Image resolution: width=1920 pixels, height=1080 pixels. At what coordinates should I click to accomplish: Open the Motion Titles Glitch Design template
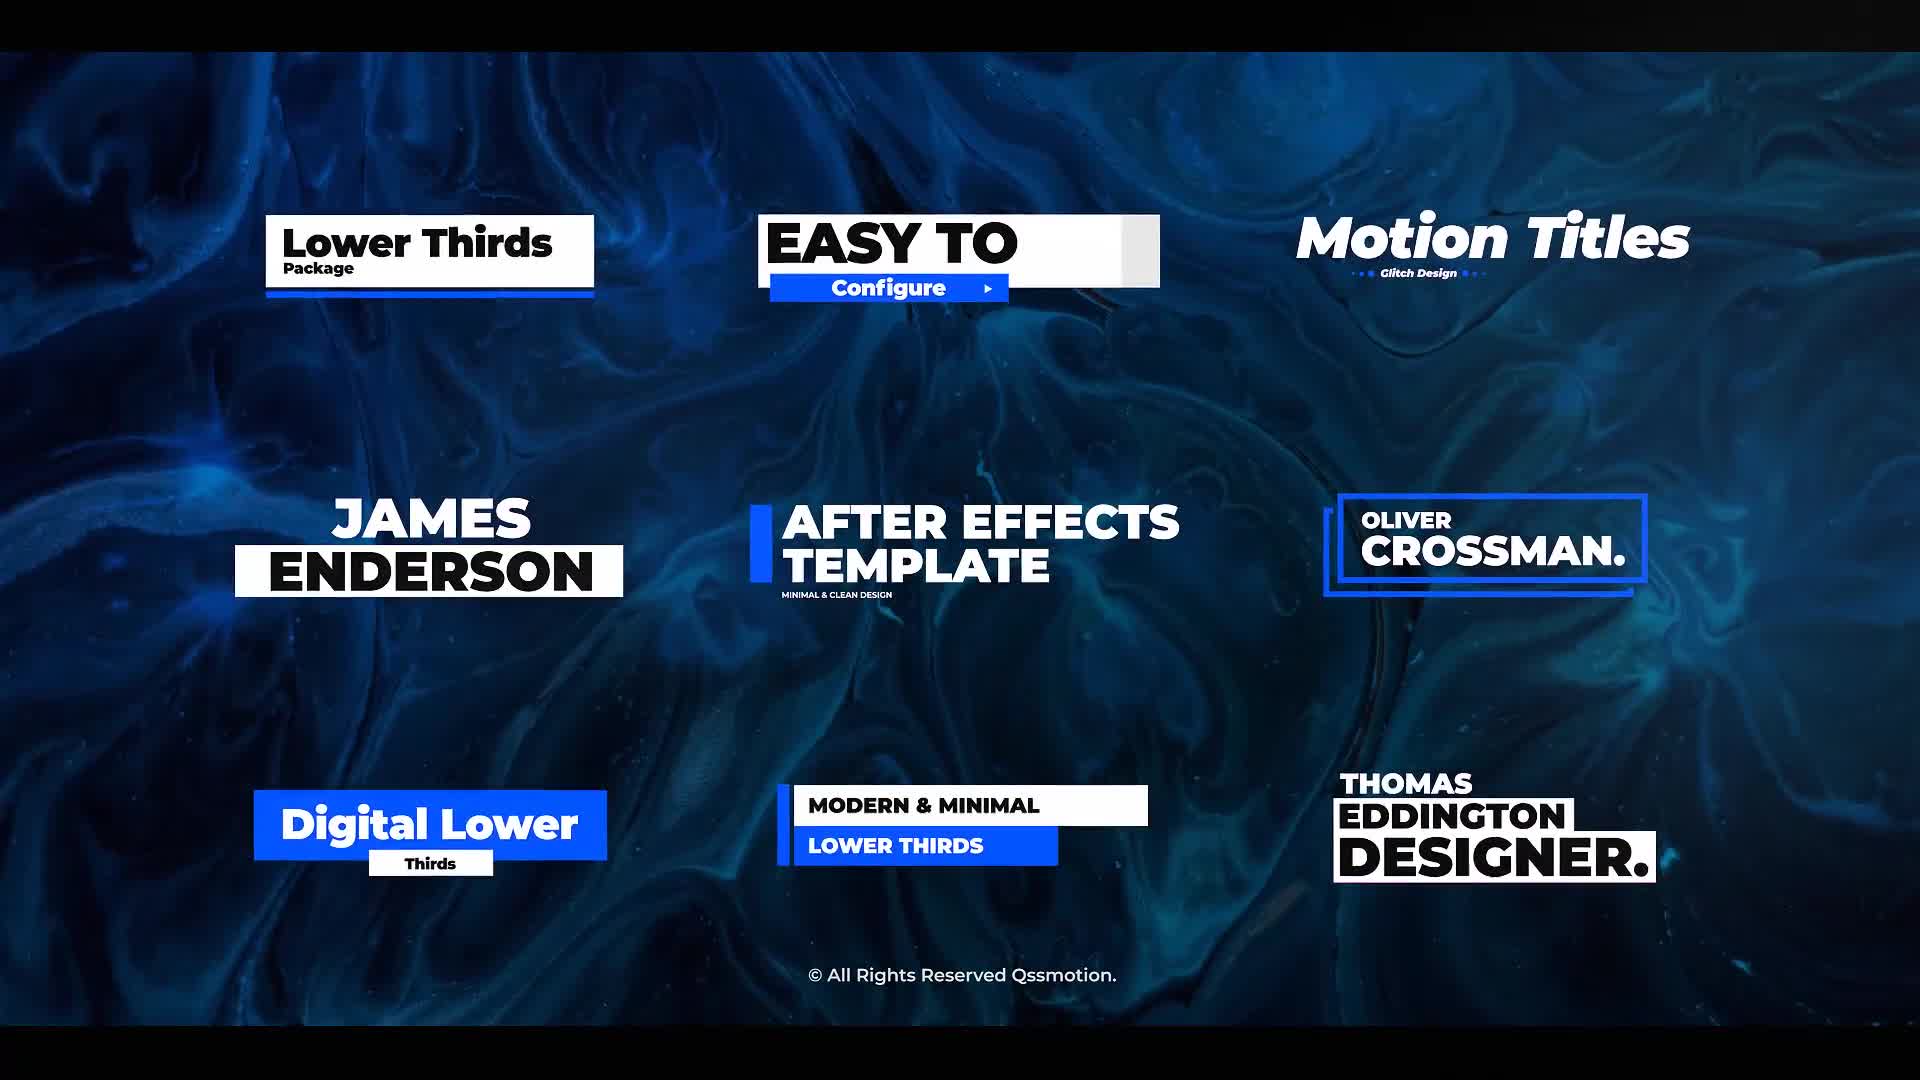[x=1490, y=248]
